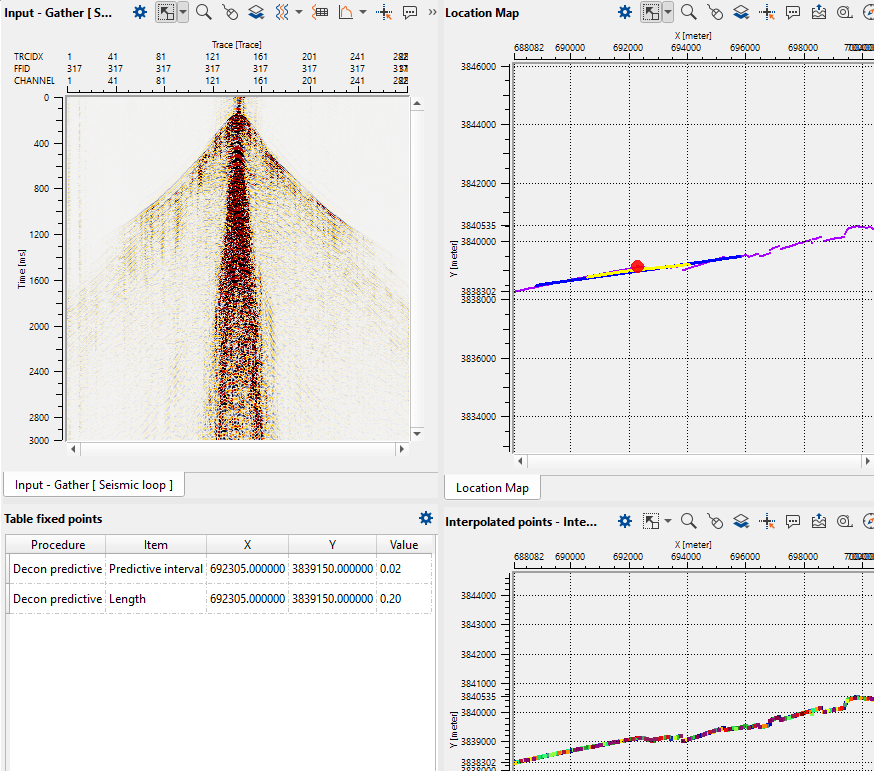Toggle selection mode button in Location Map toolbar
The width and height of the screenshot is (874, 771).
click(x=651, y=12)
